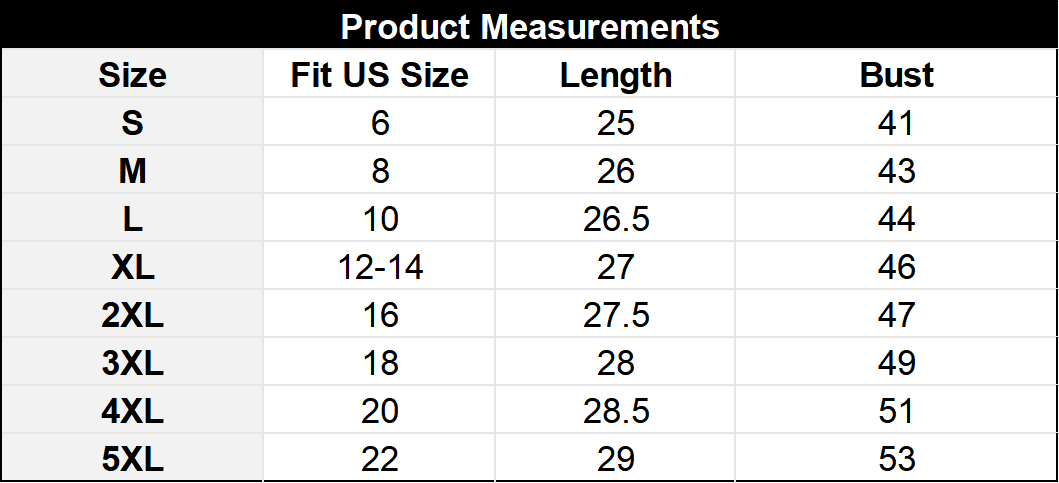The height and width of the screenshot is (483, 1059).
Task: Click the Product Measurements title bar
Action: (529, 26)
